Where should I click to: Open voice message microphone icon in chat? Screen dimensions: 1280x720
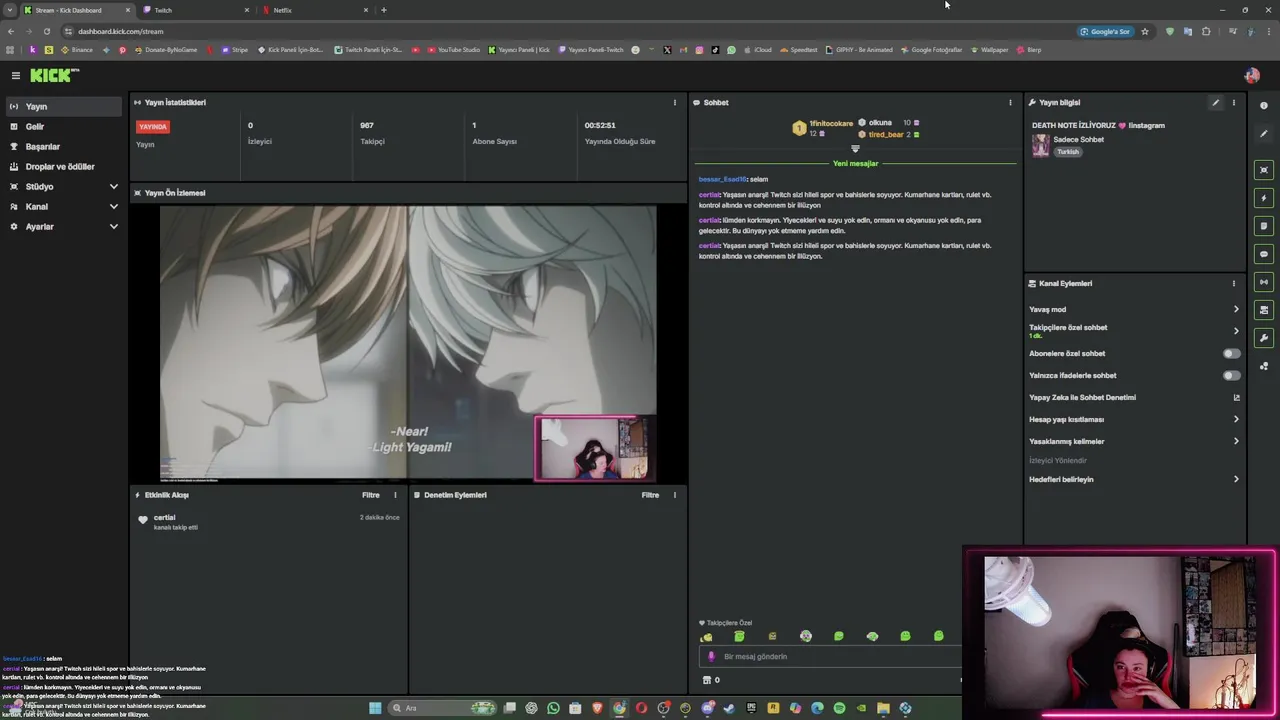click(711, 657)
